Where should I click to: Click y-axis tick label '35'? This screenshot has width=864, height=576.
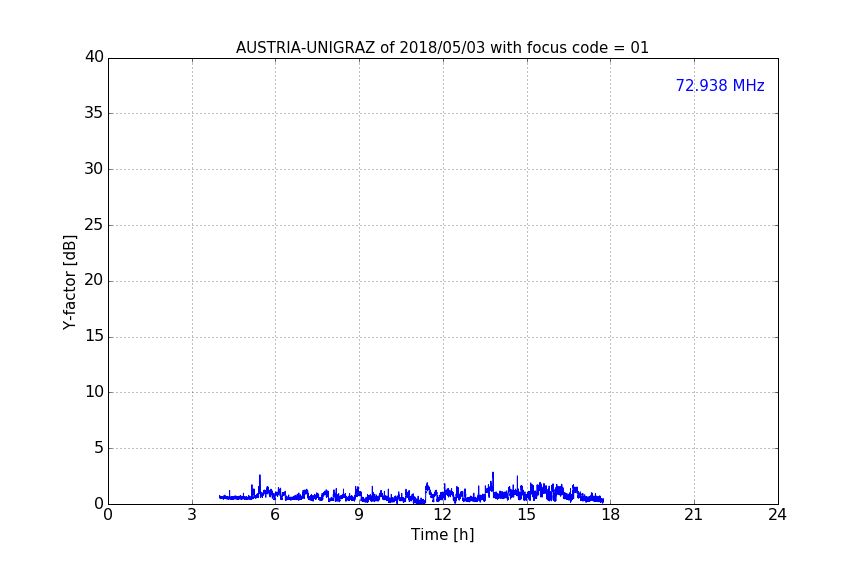tap(94, 113)
